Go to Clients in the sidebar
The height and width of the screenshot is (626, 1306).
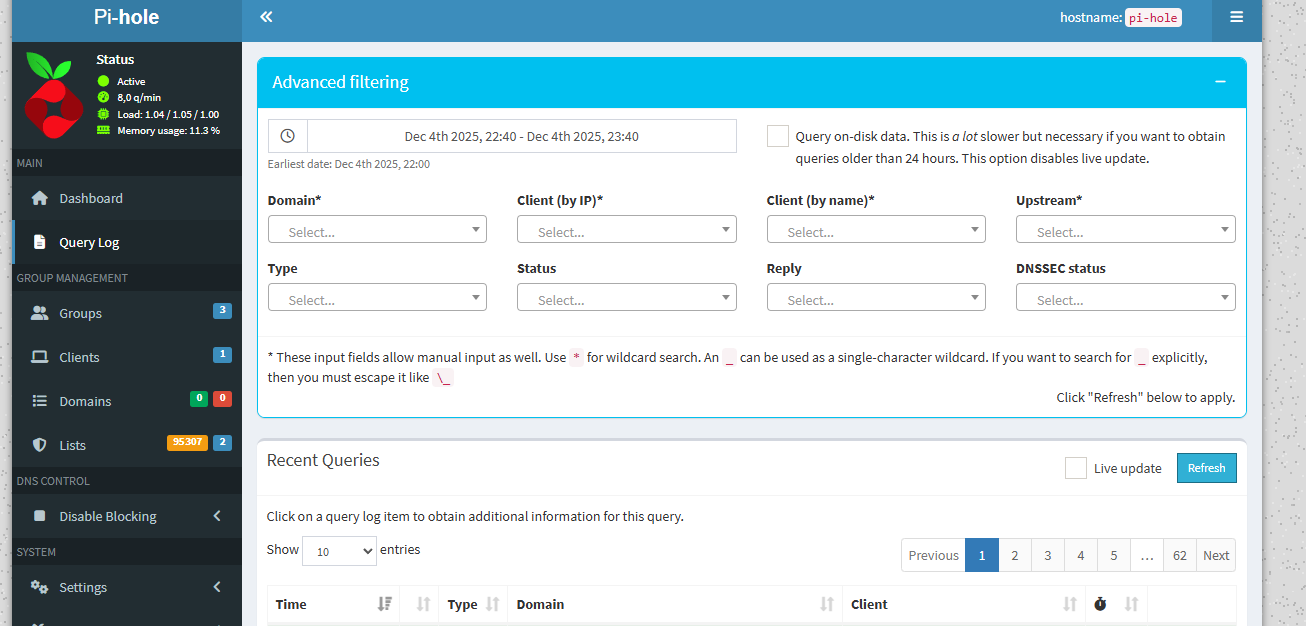[79, 357]
